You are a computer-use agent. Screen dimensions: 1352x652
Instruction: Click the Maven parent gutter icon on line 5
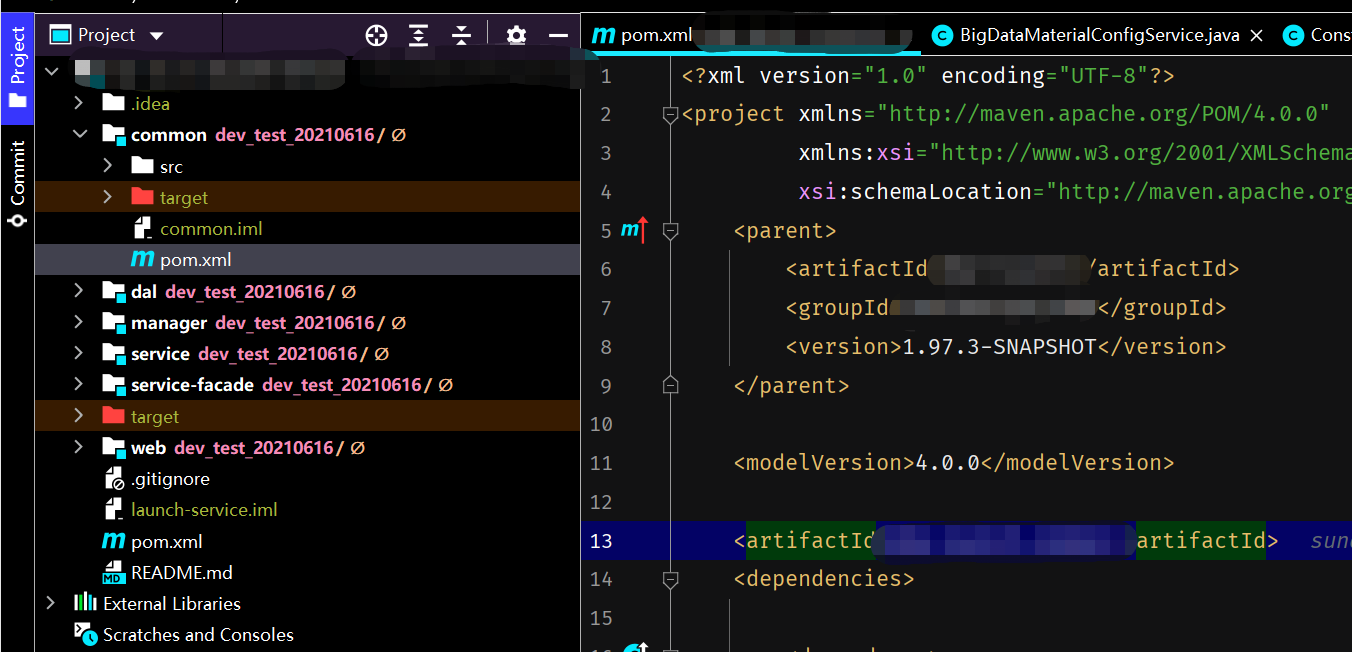click(634, 231)
